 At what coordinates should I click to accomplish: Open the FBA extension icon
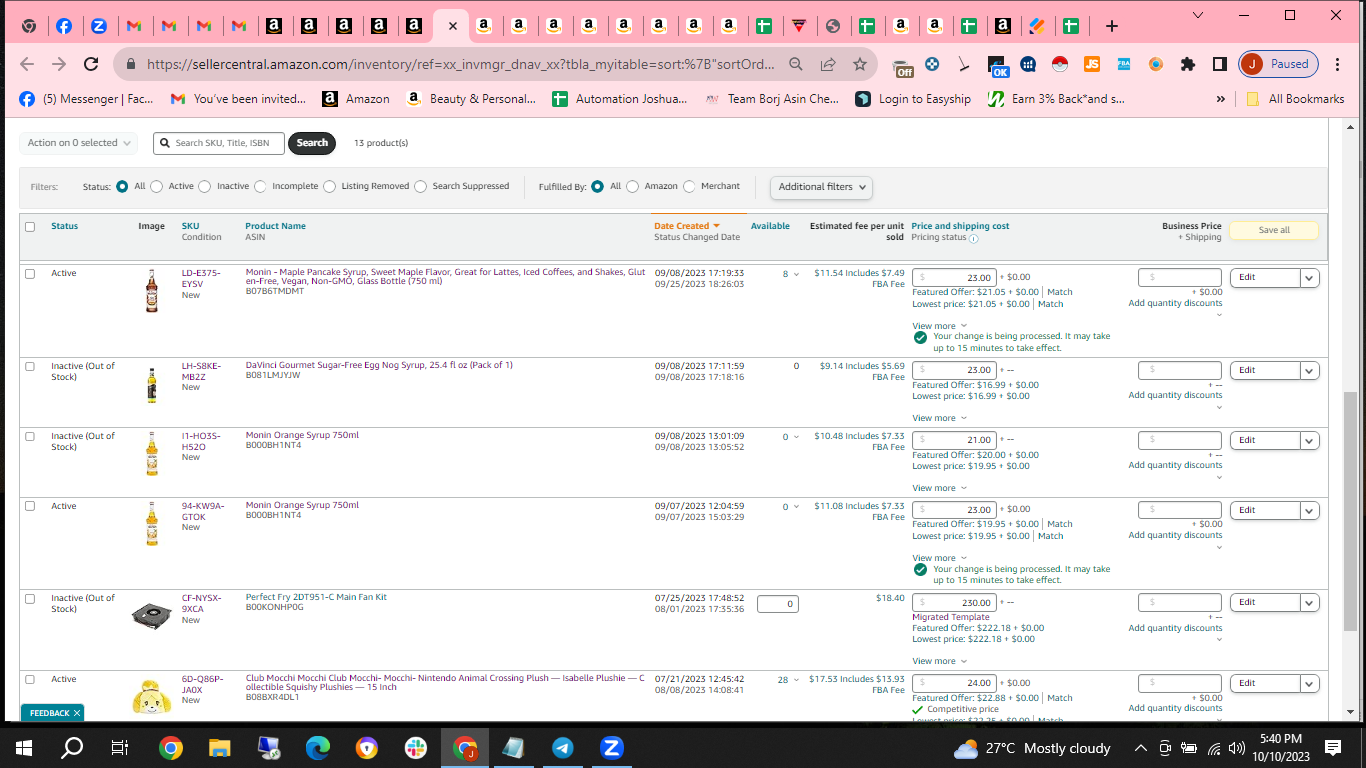[x=1124, y=64]
